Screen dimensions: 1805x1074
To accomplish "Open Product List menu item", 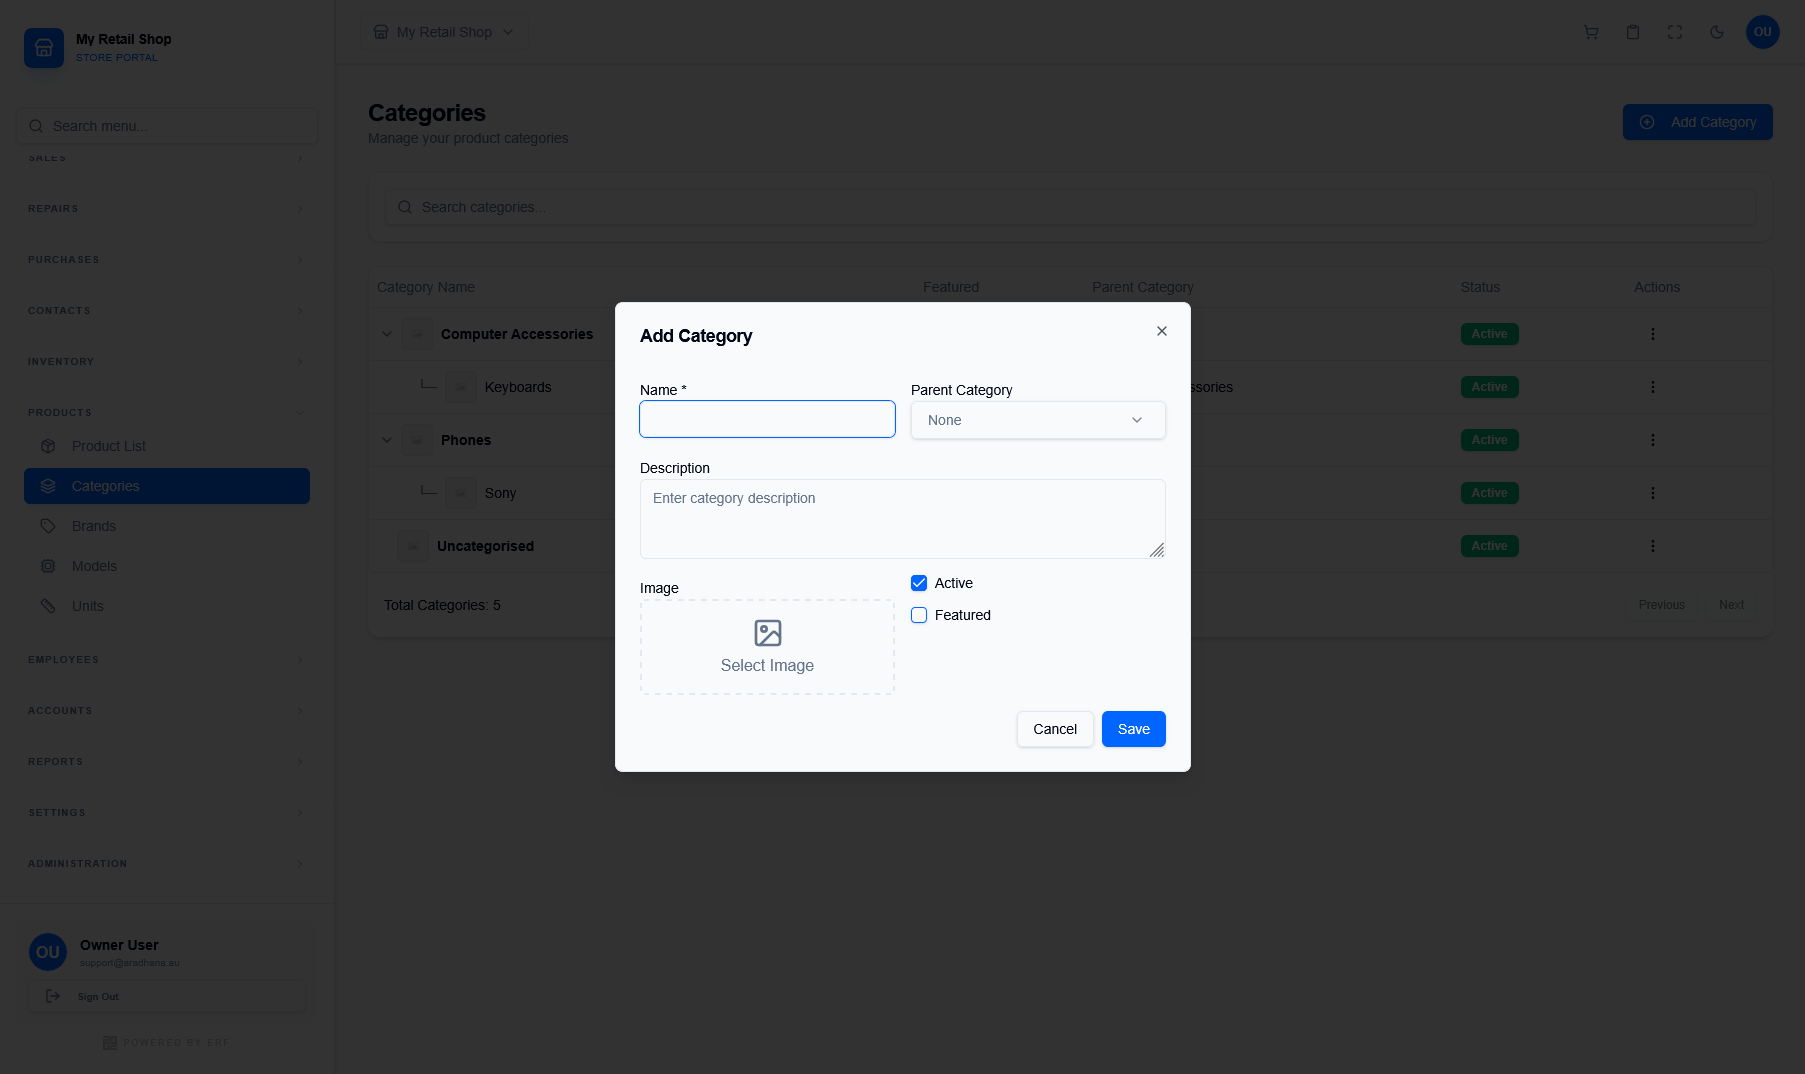I will click(x=167, y=446).
